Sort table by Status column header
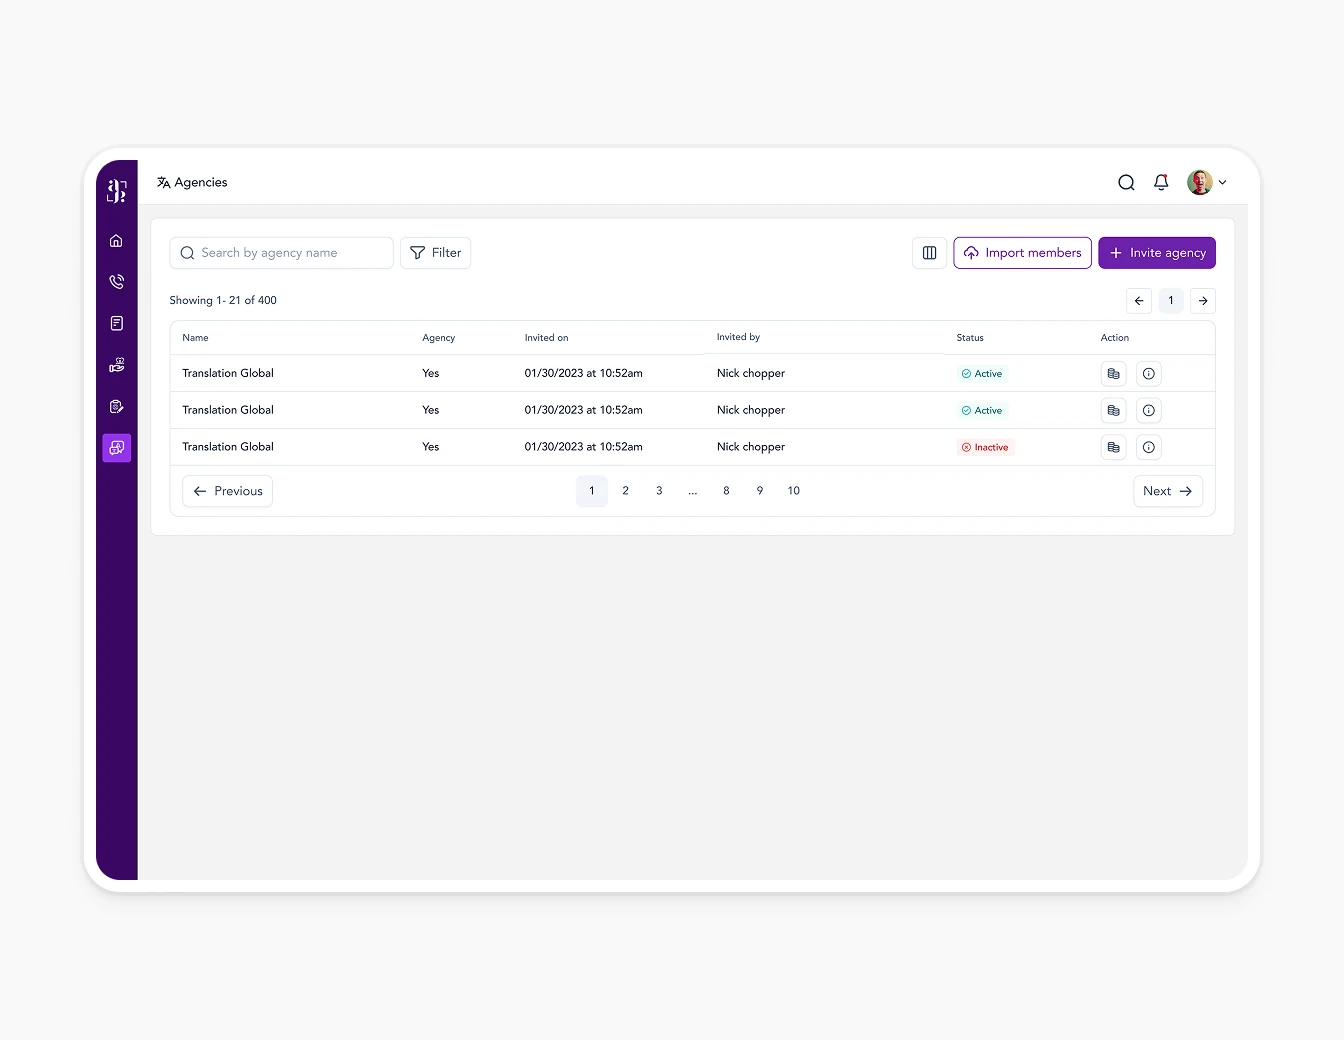 [x=969, y=338]
